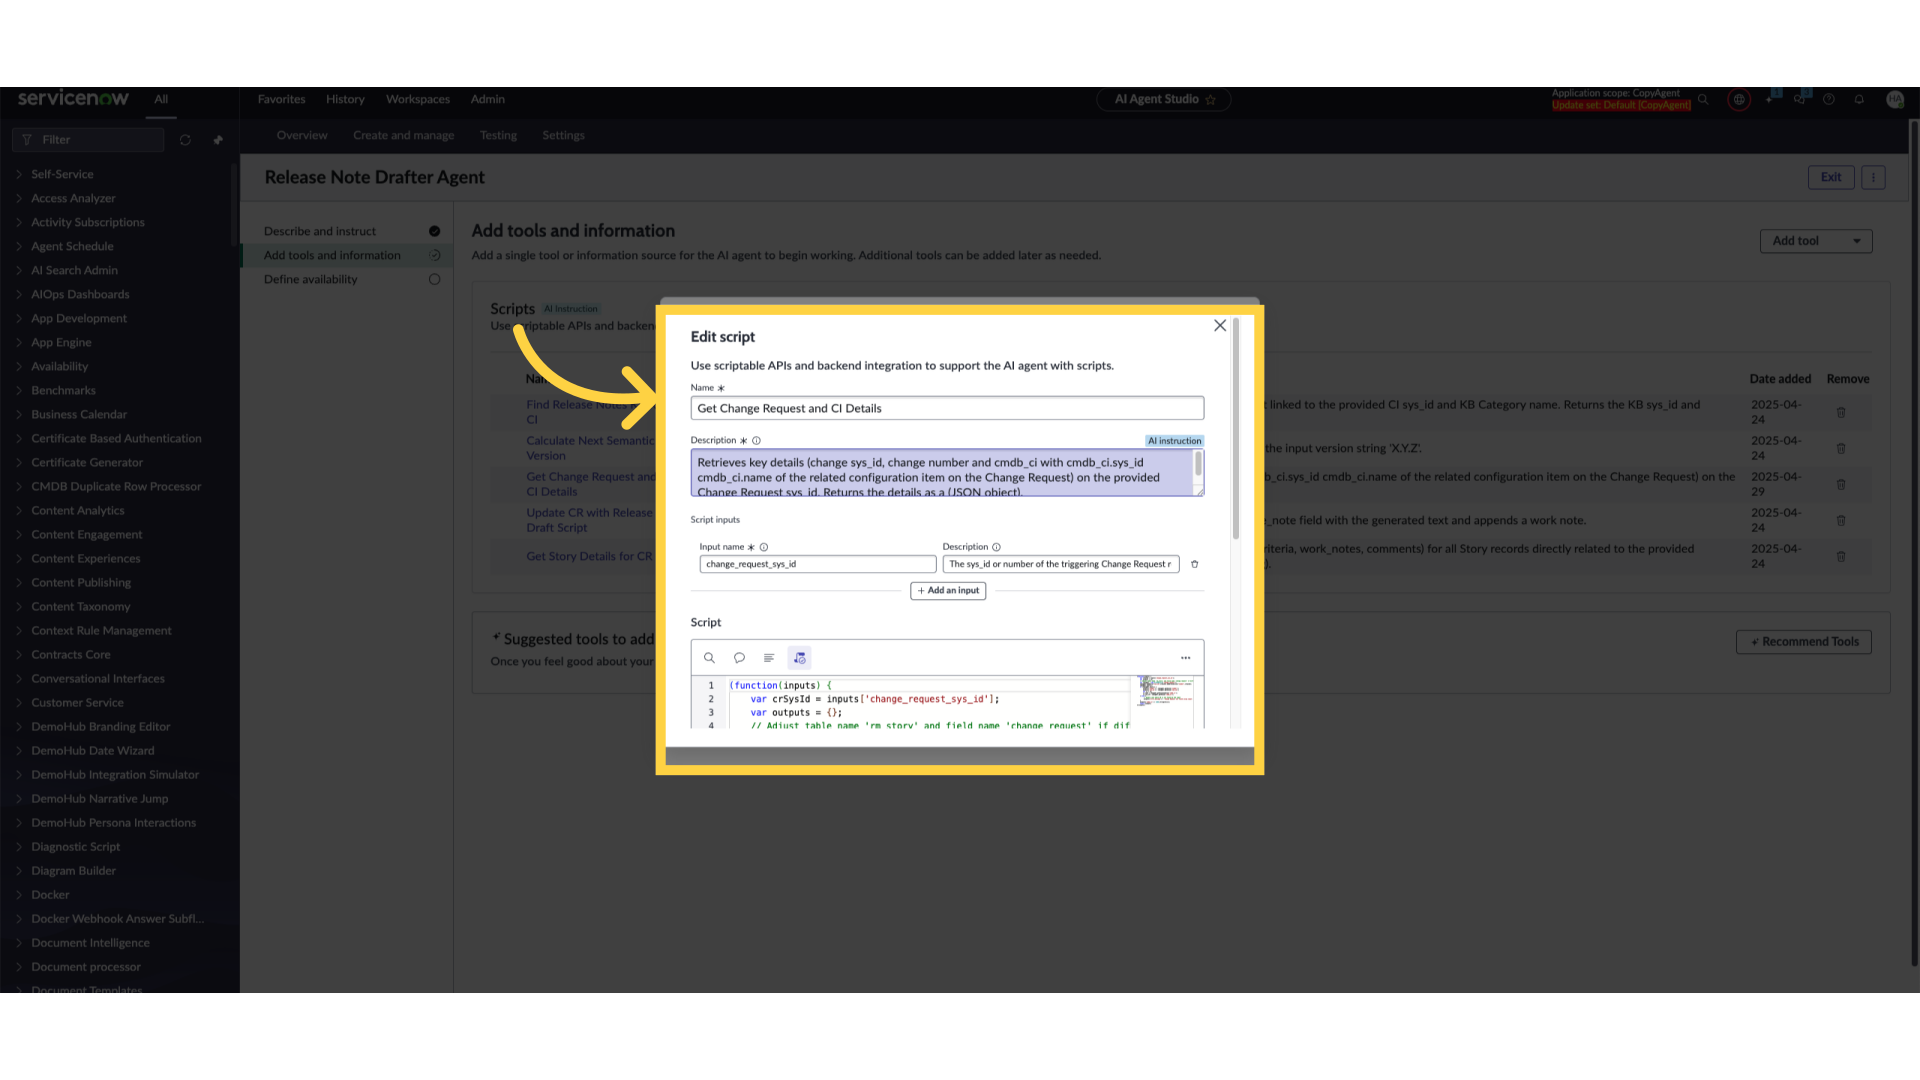Remove Update CR with Release tool via trash
Image resolution: width=1920 pixels, height=1080 pixels.
(1841, 520)
